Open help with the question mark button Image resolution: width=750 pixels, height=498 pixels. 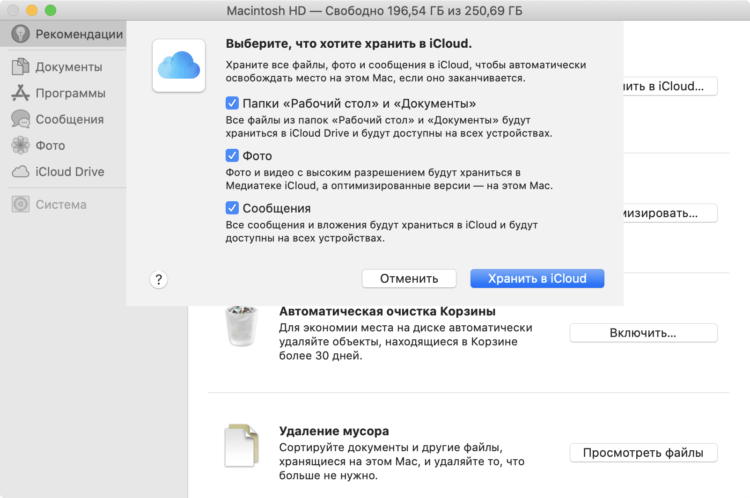click(x=158, y=279)
